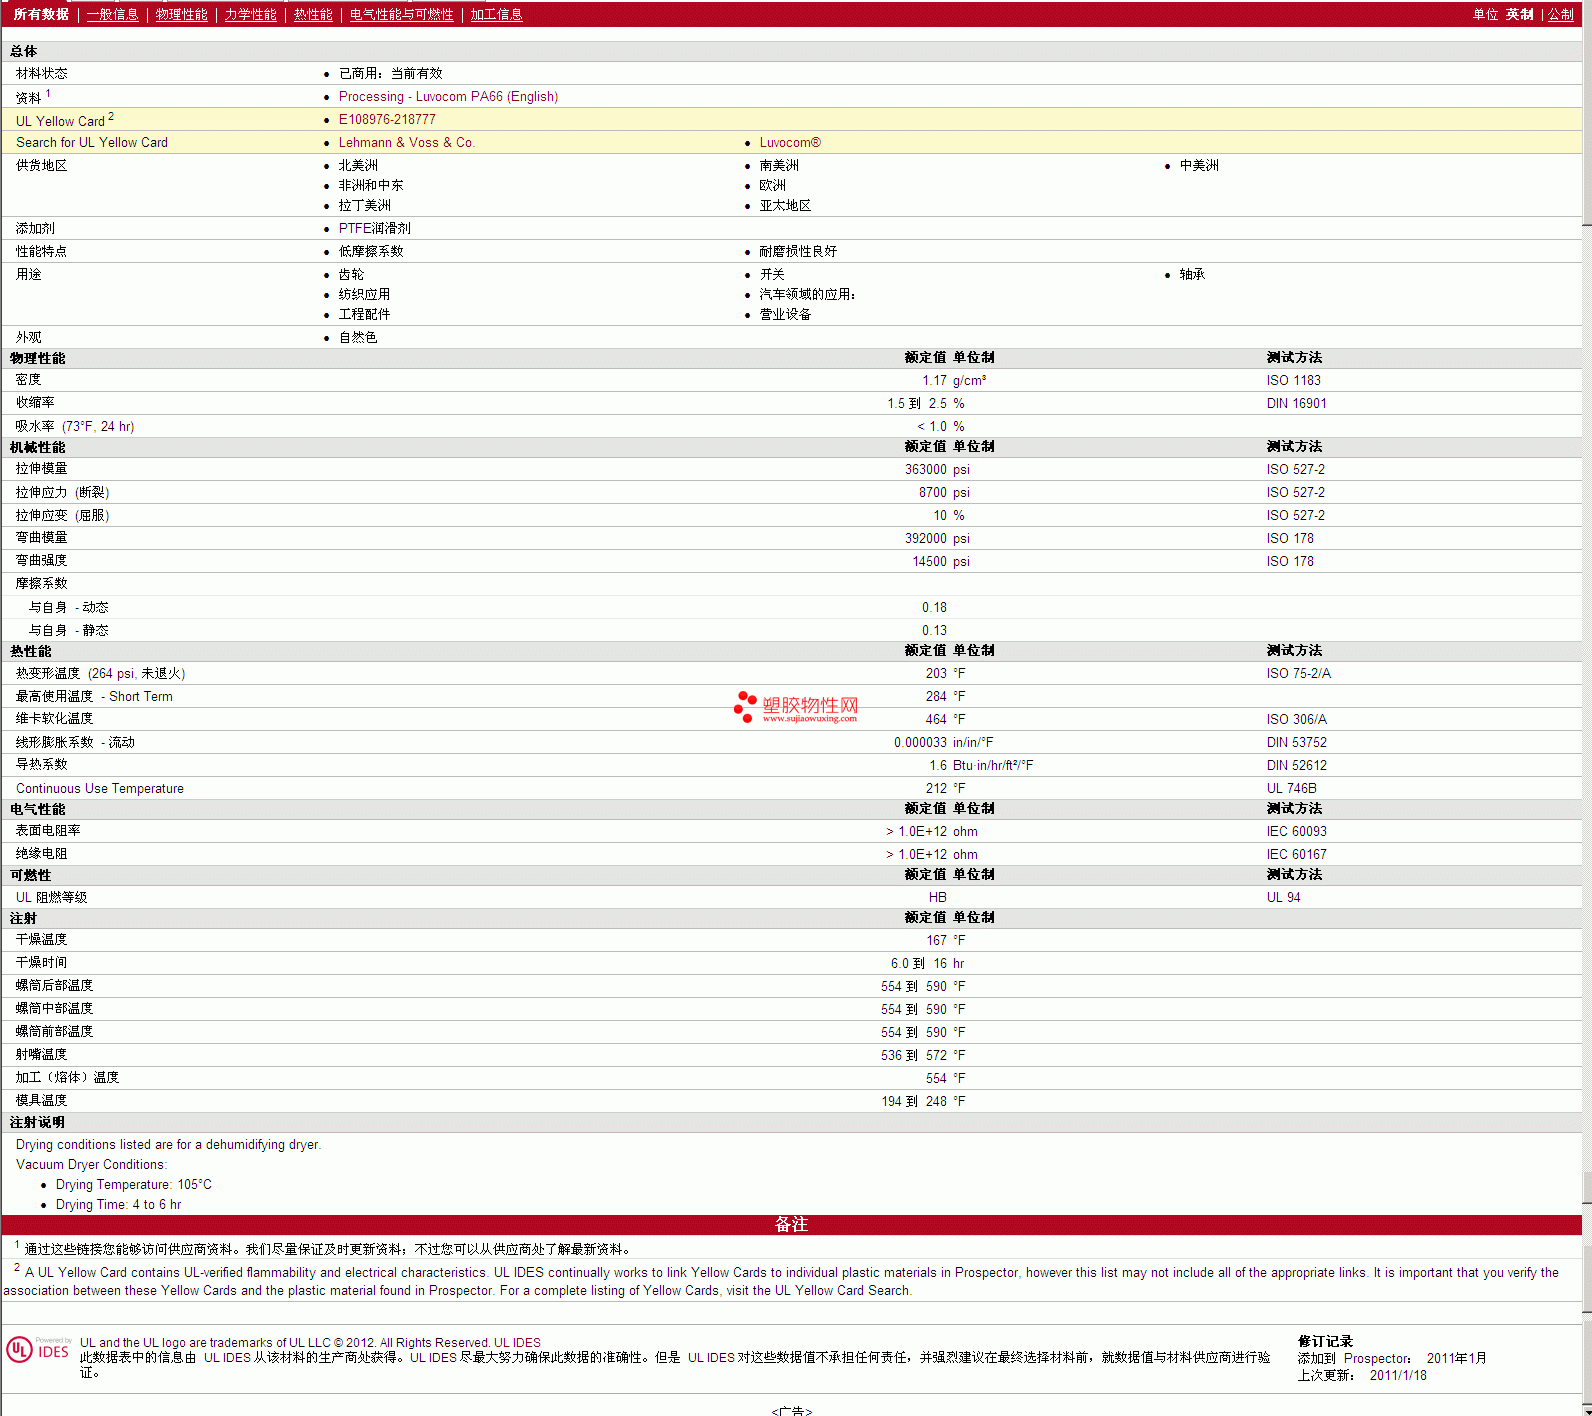Screen dimensions: 1592x1416
Task: Click the static friction coefficient 0.13
Action: click(934, 630)
